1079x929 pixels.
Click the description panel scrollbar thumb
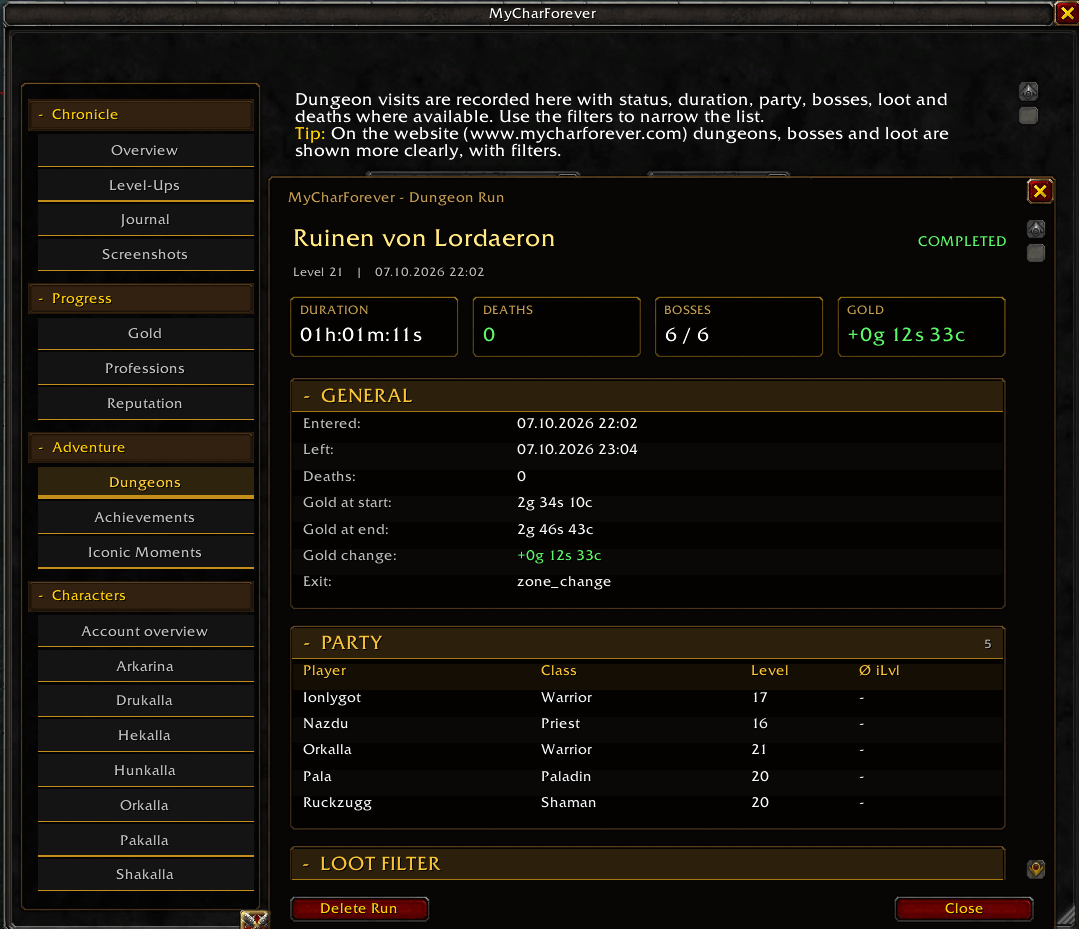[x=1028, y=116]
